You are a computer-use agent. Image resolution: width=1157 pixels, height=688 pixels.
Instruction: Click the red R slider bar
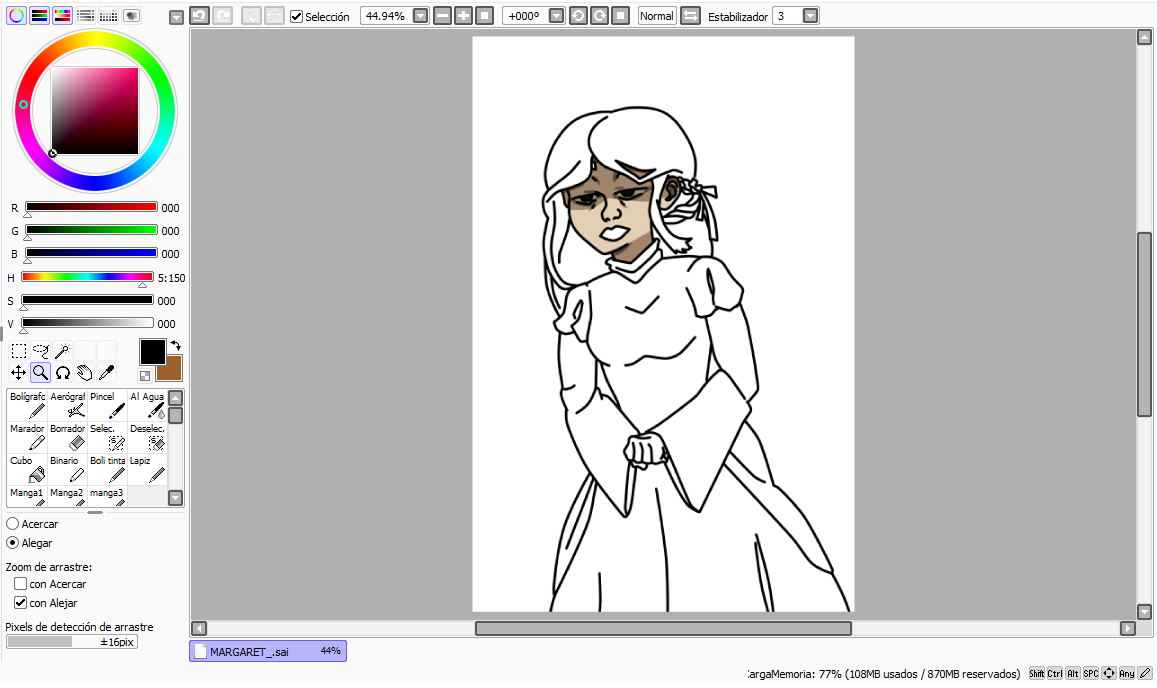coord(91,207)
